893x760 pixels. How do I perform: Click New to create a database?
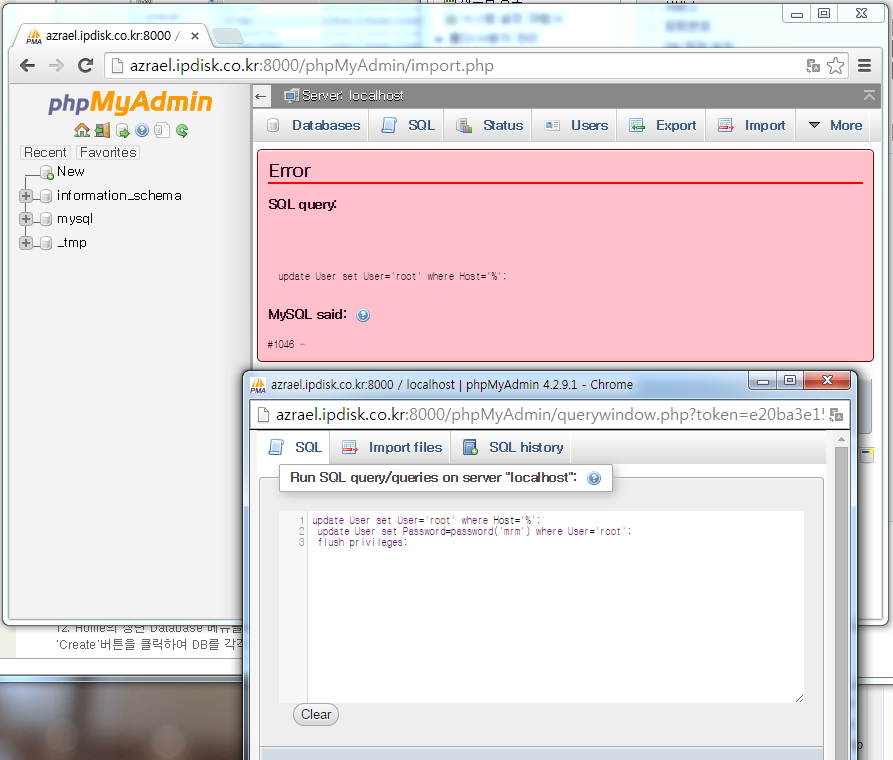(x=71, y=171)
